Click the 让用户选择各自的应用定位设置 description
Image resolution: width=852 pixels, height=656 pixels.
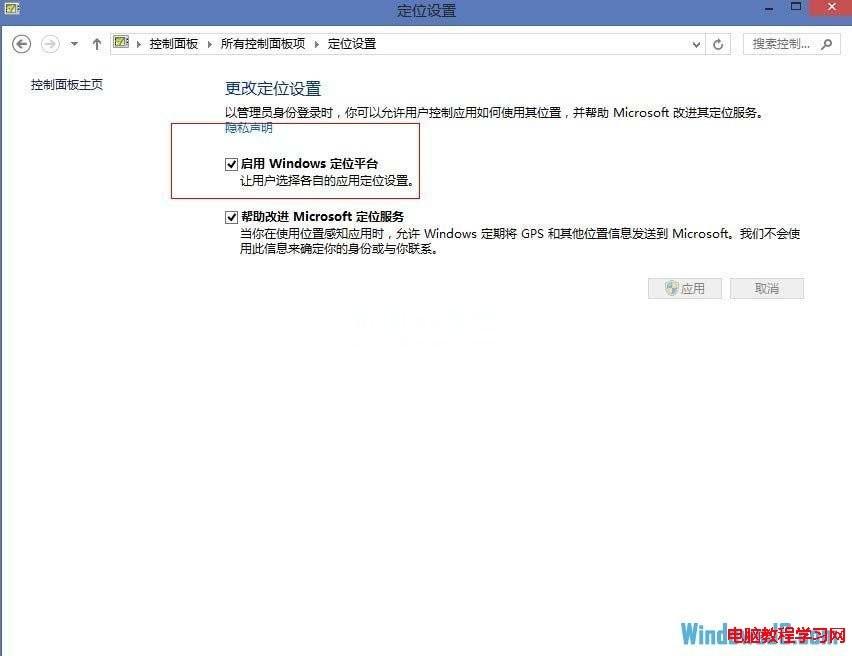[x=327, y=180]
